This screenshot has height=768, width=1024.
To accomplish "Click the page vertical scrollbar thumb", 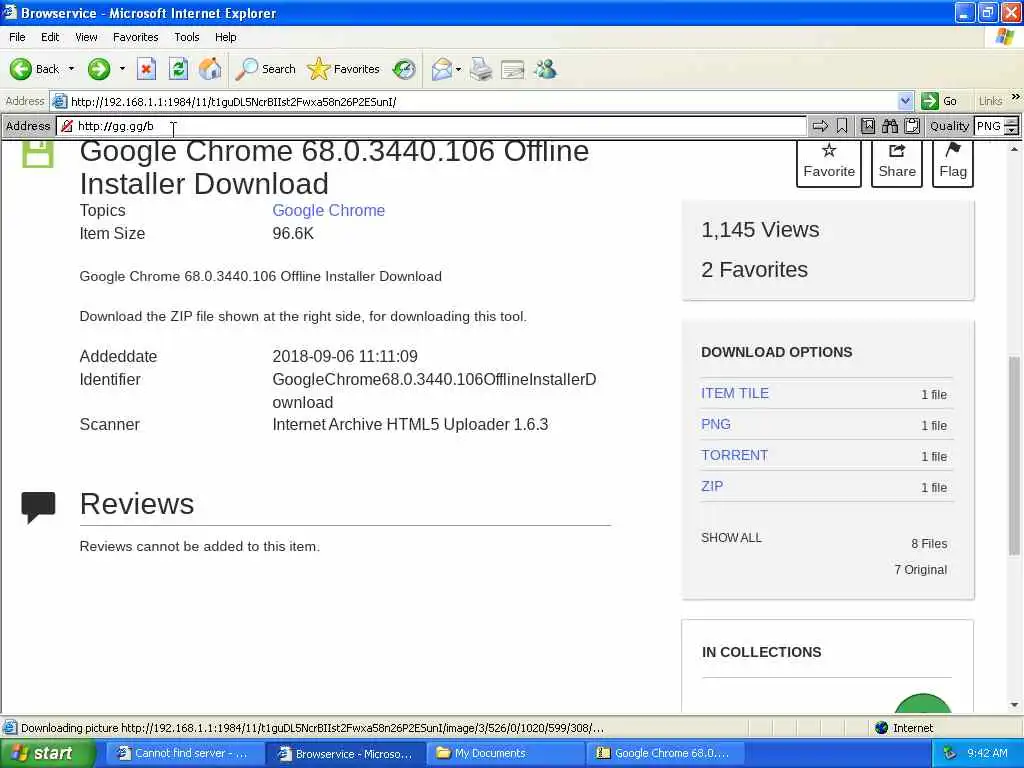I will click(1014, 456).
